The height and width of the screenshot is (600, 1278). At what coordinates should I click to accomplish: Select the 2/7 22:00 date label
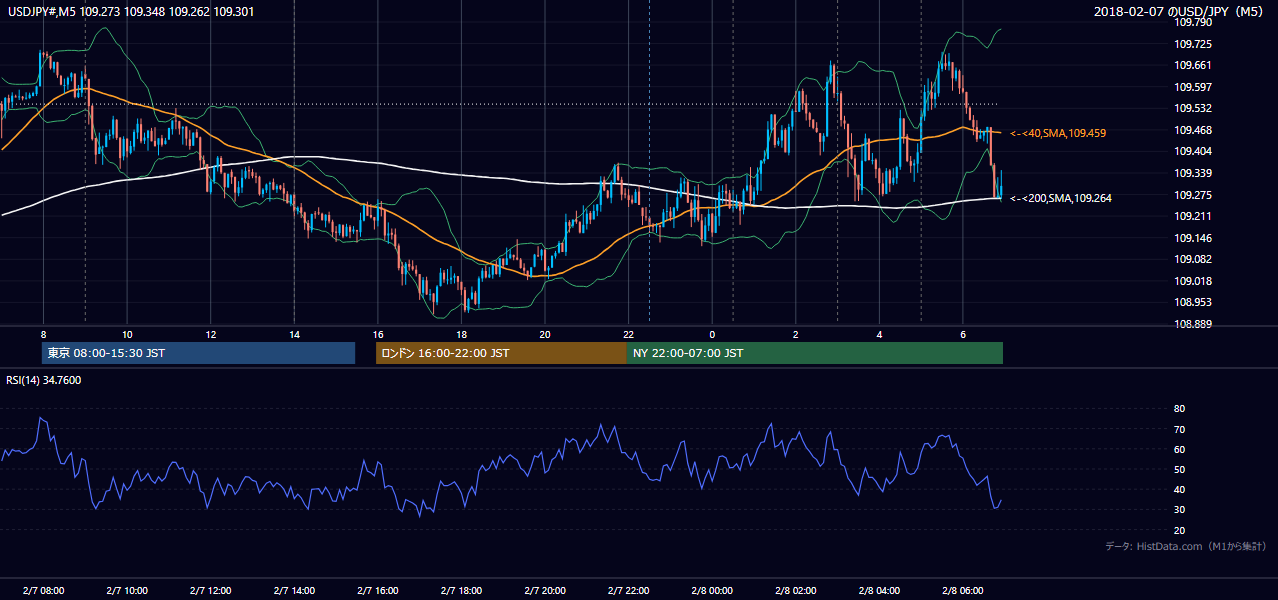(x=629, y=591)
